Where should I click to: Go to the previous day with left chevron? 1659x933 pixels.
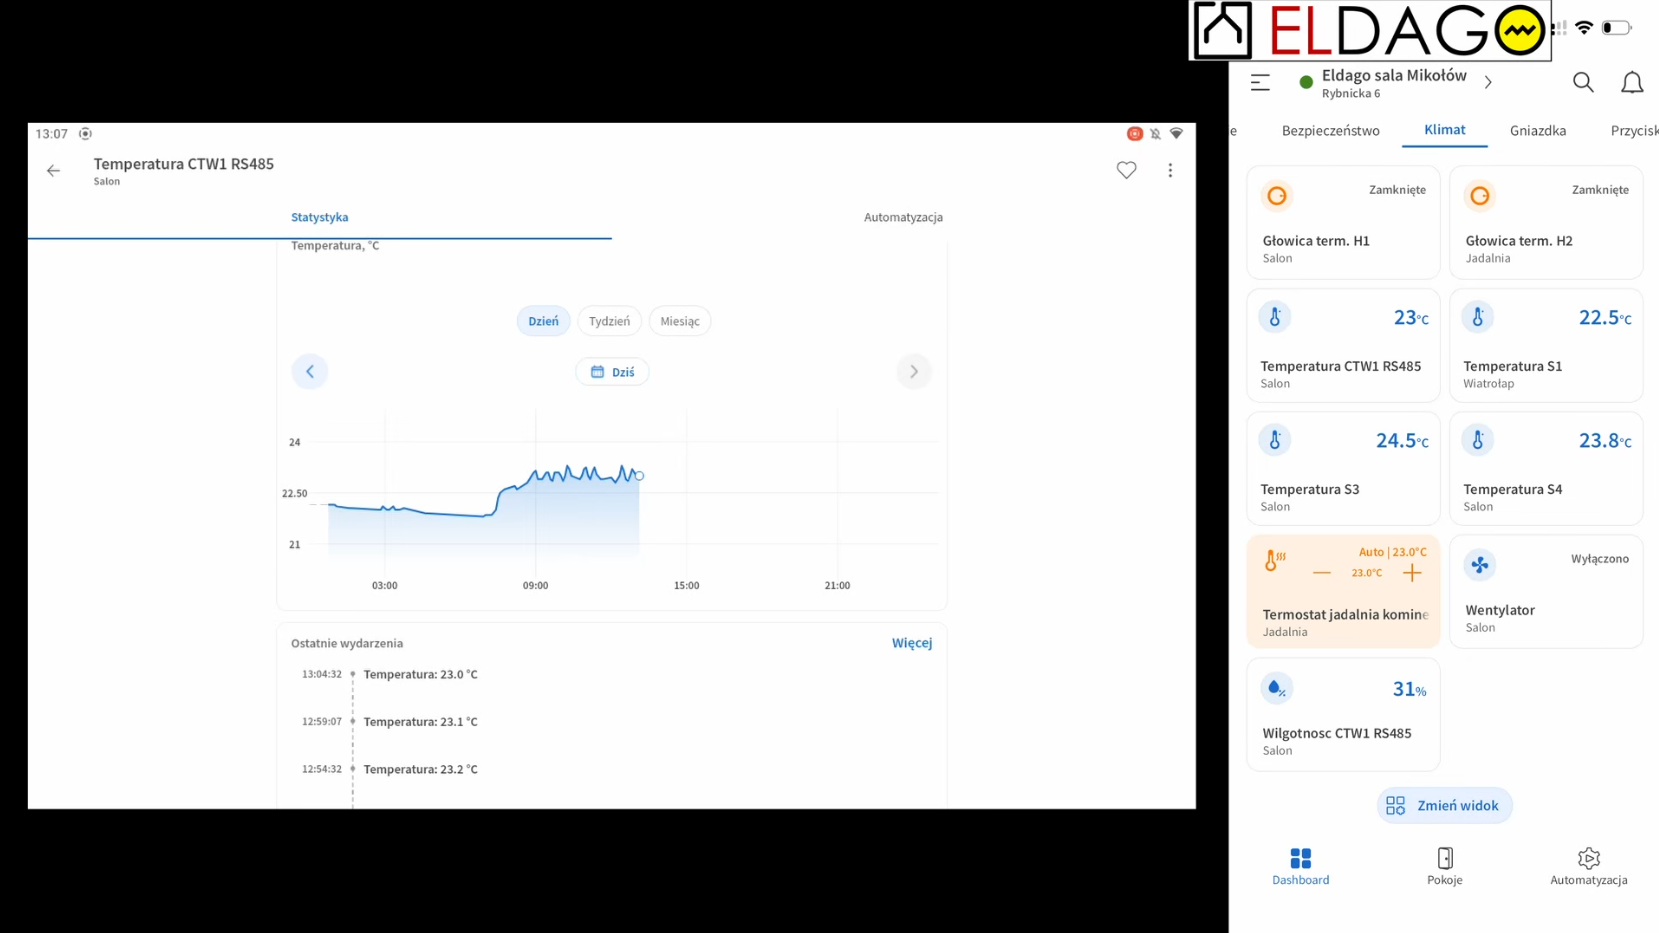click(310, 372)
